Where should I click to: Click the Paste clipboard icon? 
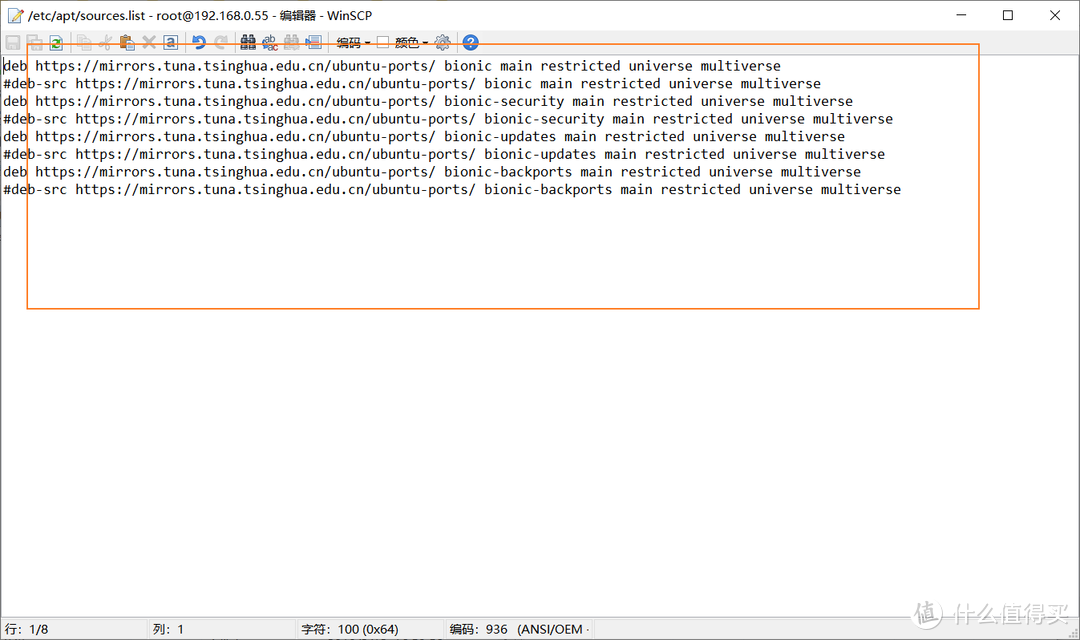(127, 43)
